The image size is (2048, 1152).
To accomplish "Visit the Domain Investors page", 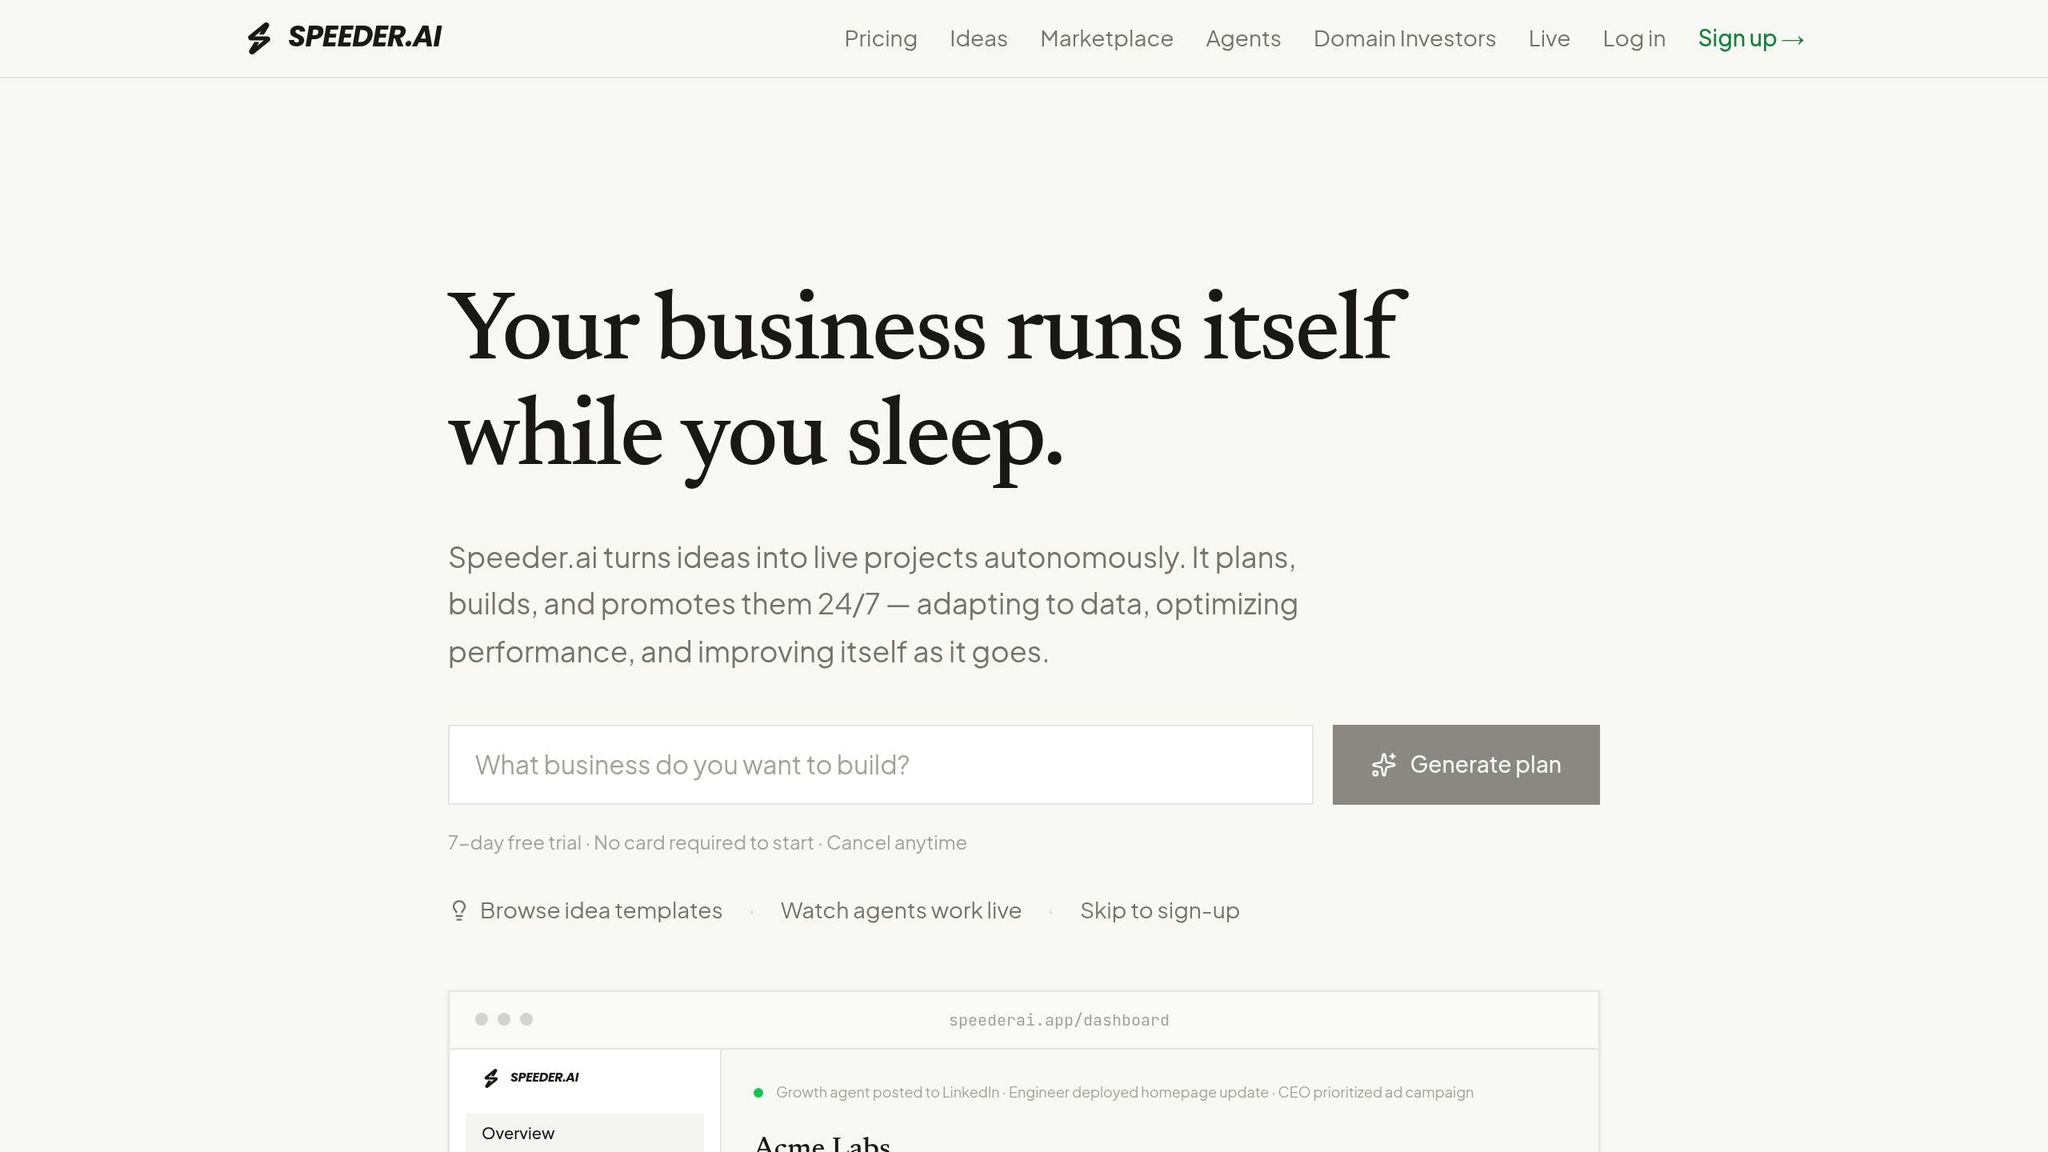I will point(1404,39).
